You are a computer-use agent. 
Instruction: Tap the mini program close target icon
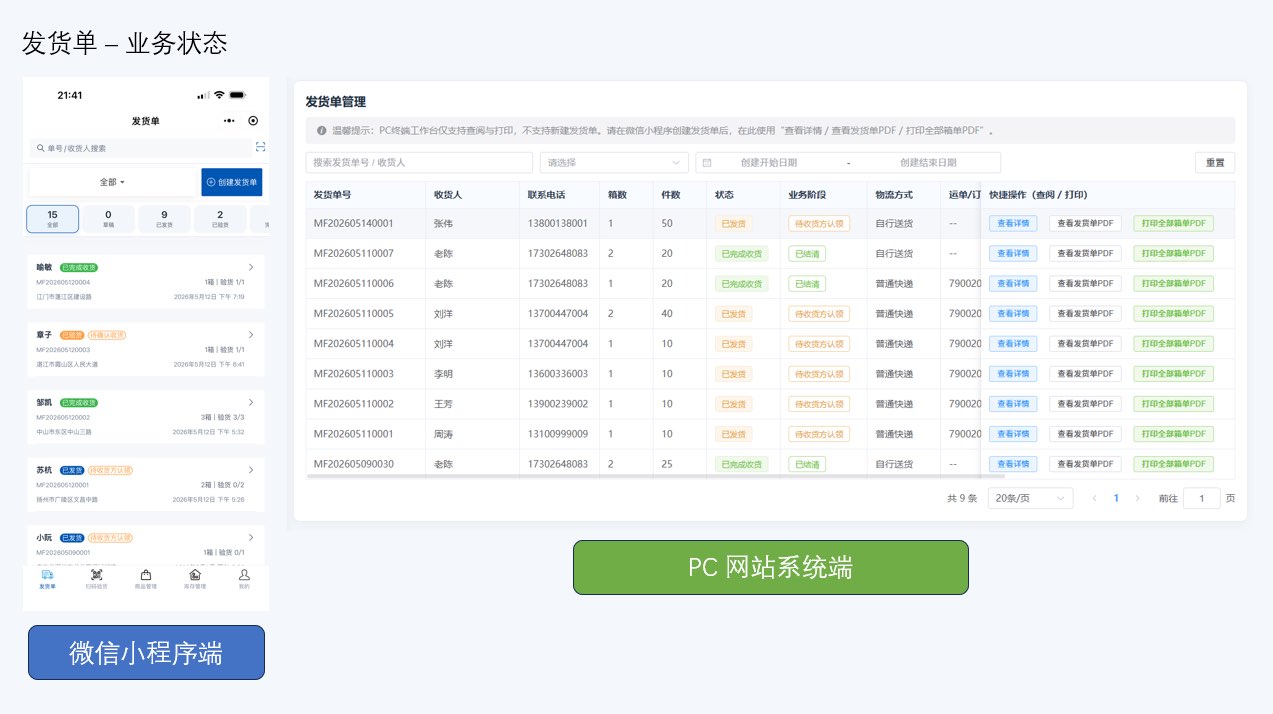pyautogui.click(x=253, y=121)
